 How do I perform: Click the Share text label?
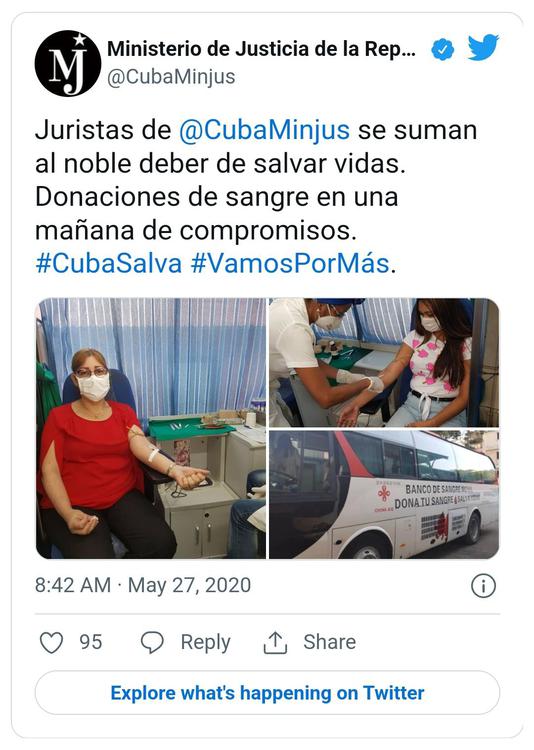coord(330,642)
